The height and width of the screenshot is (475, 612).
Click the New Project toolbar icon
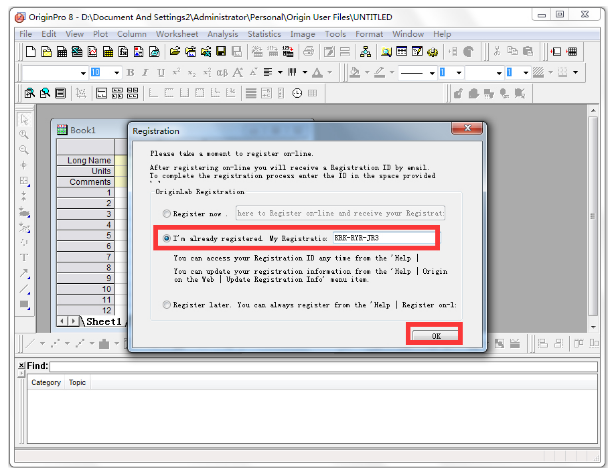pyautogui.click(x=30, y=52)
